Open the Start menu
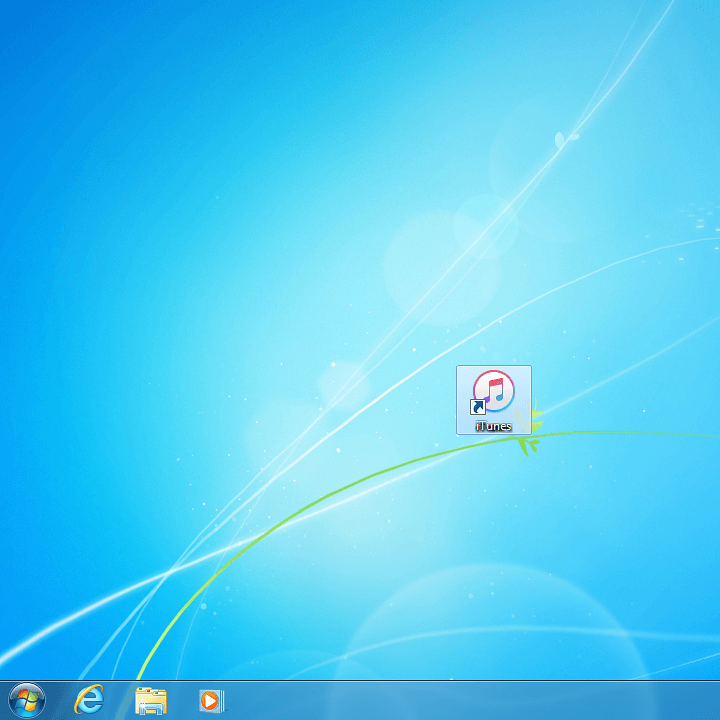This screenshot has width=720, height=720. 27,700
